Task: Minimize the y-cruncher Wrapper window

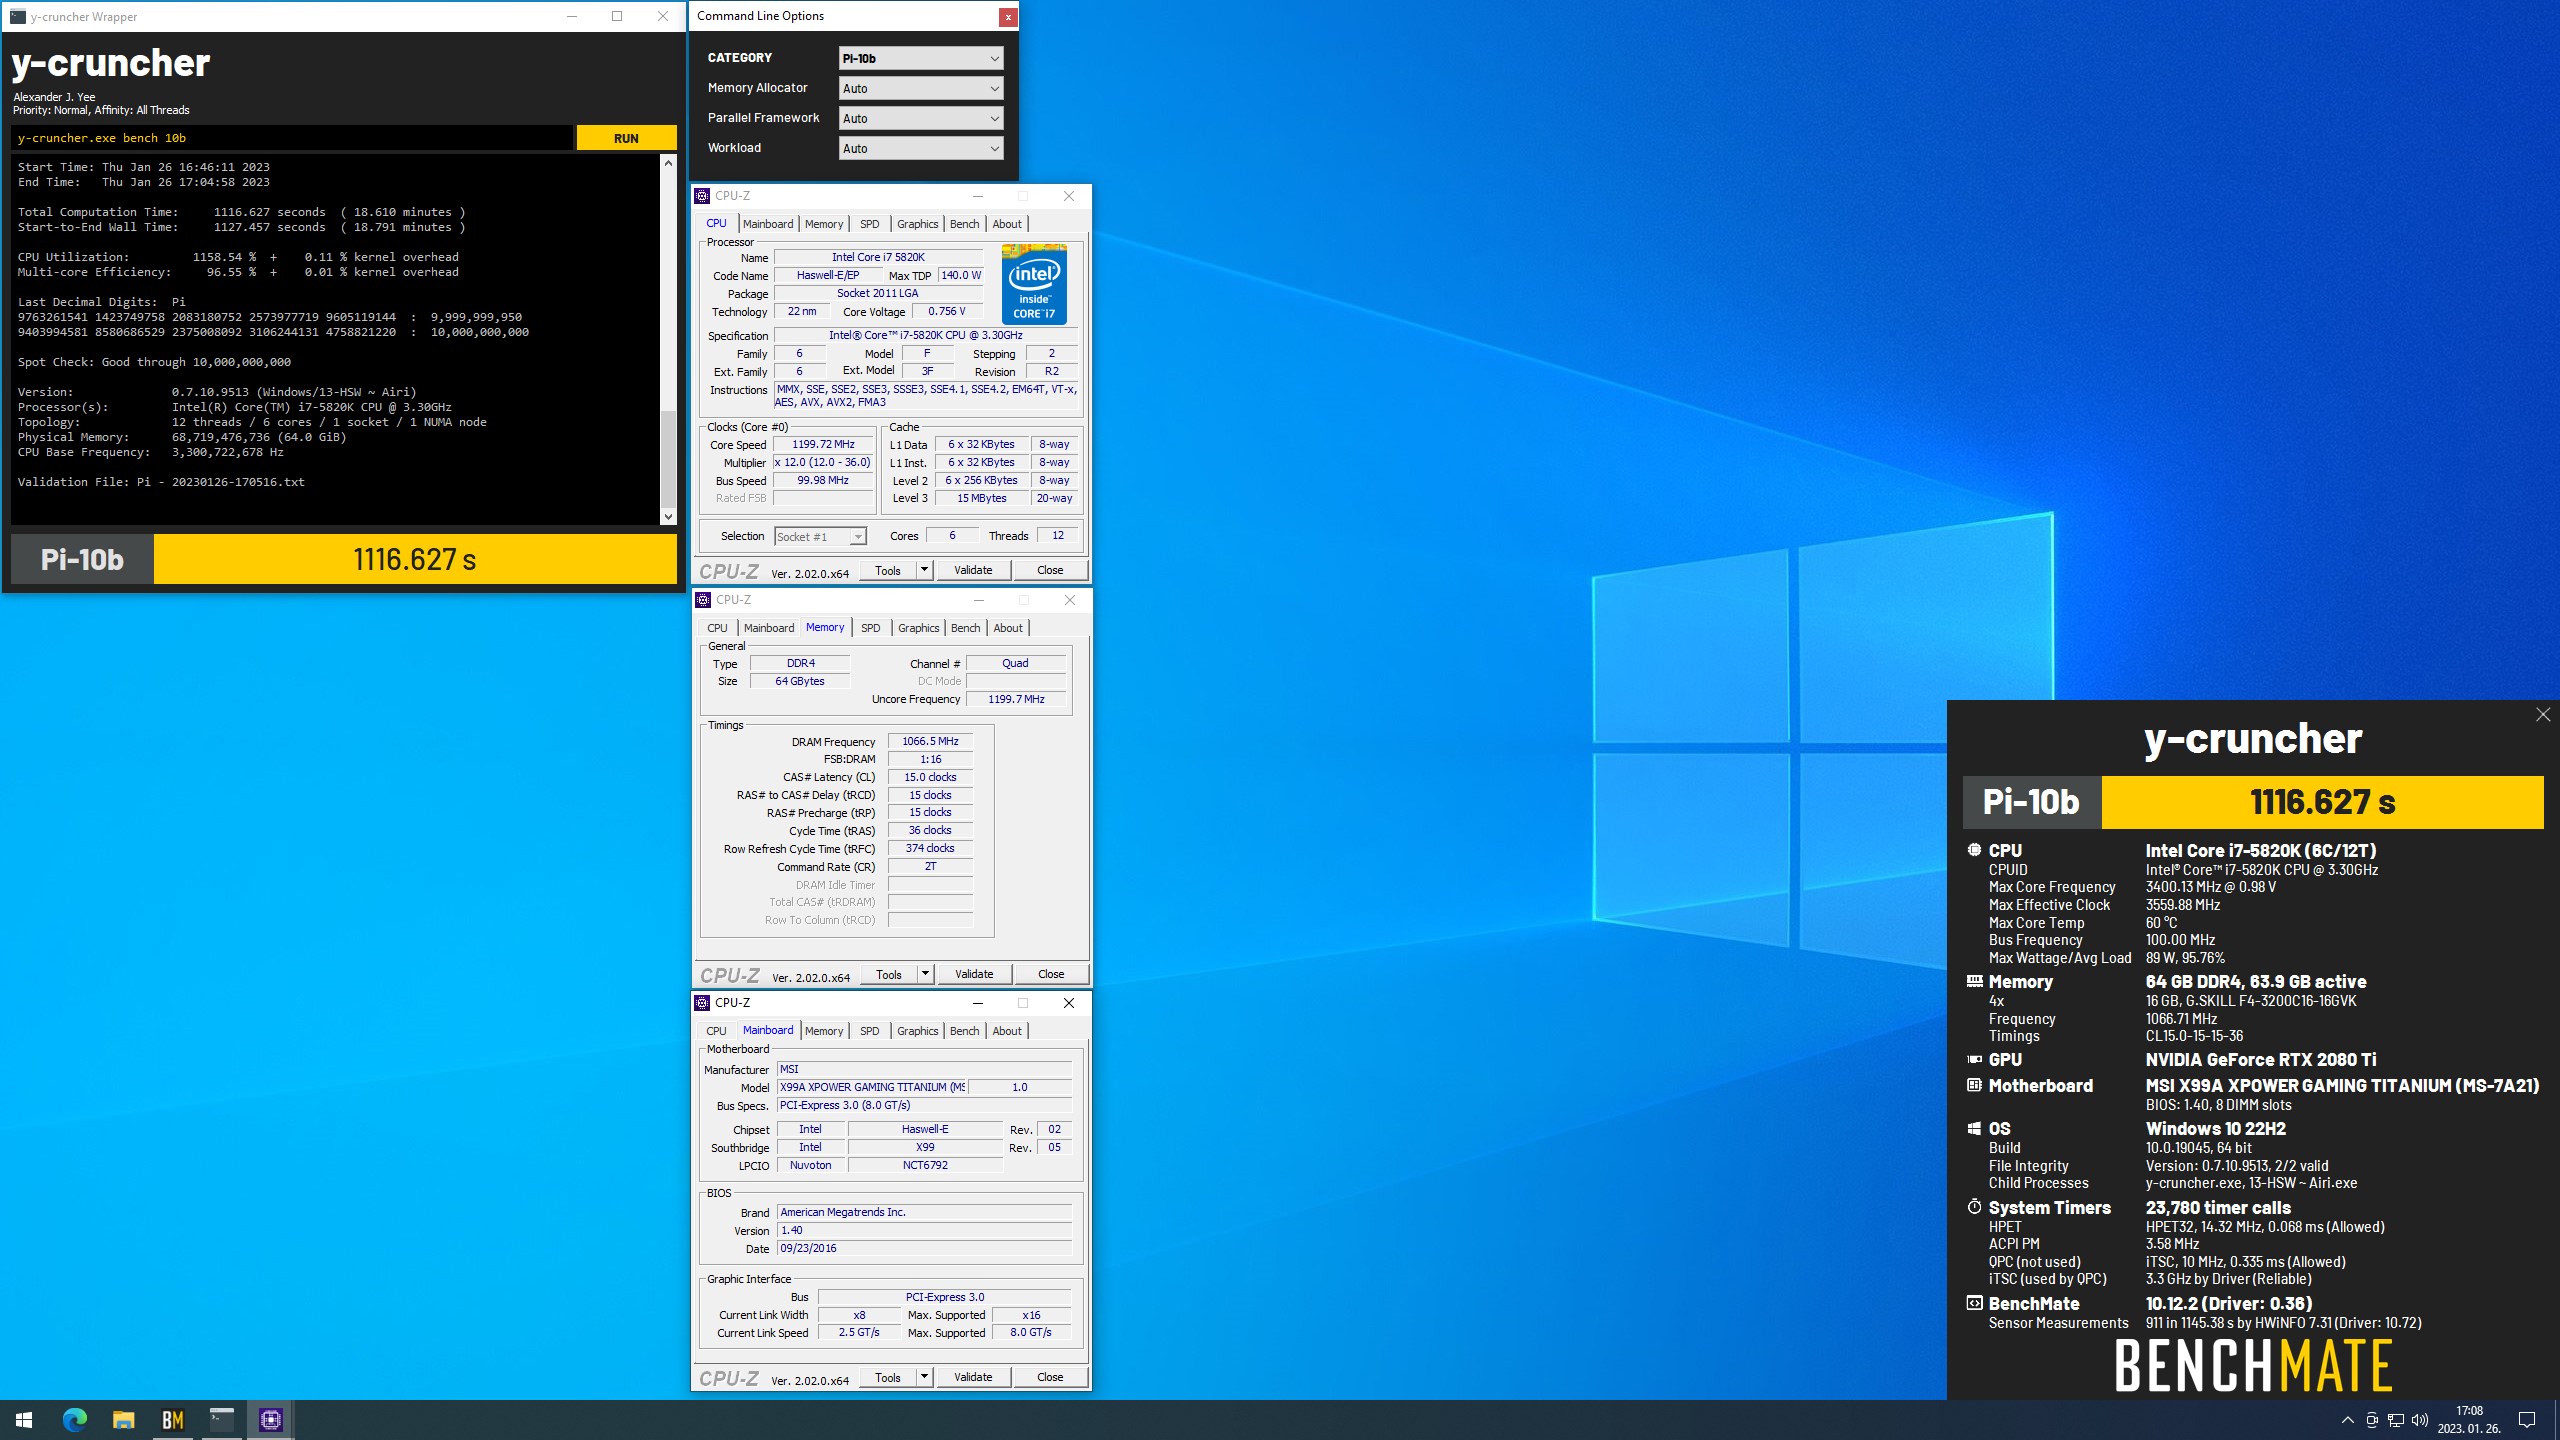Action: coord(572,17)
